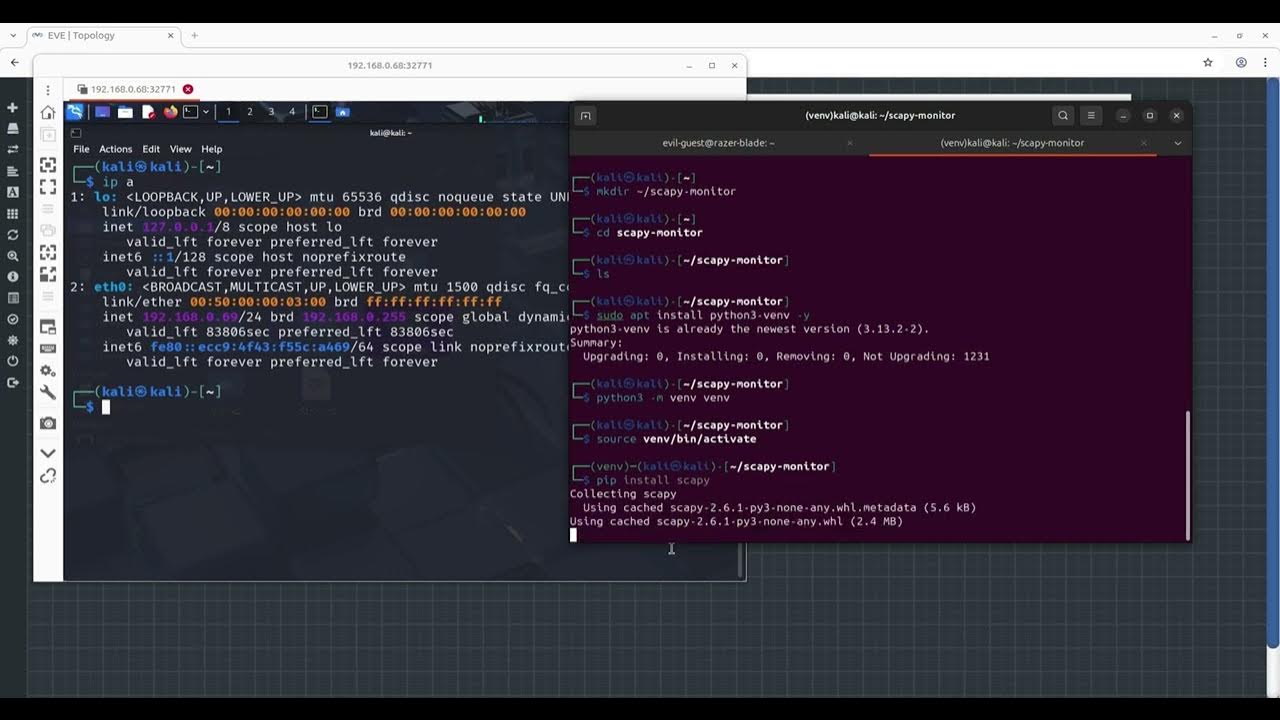This screenshot has height=720, width=1280.
Task: Open lab details list icon in EVE sidebar
Action: tap(13, 298)
